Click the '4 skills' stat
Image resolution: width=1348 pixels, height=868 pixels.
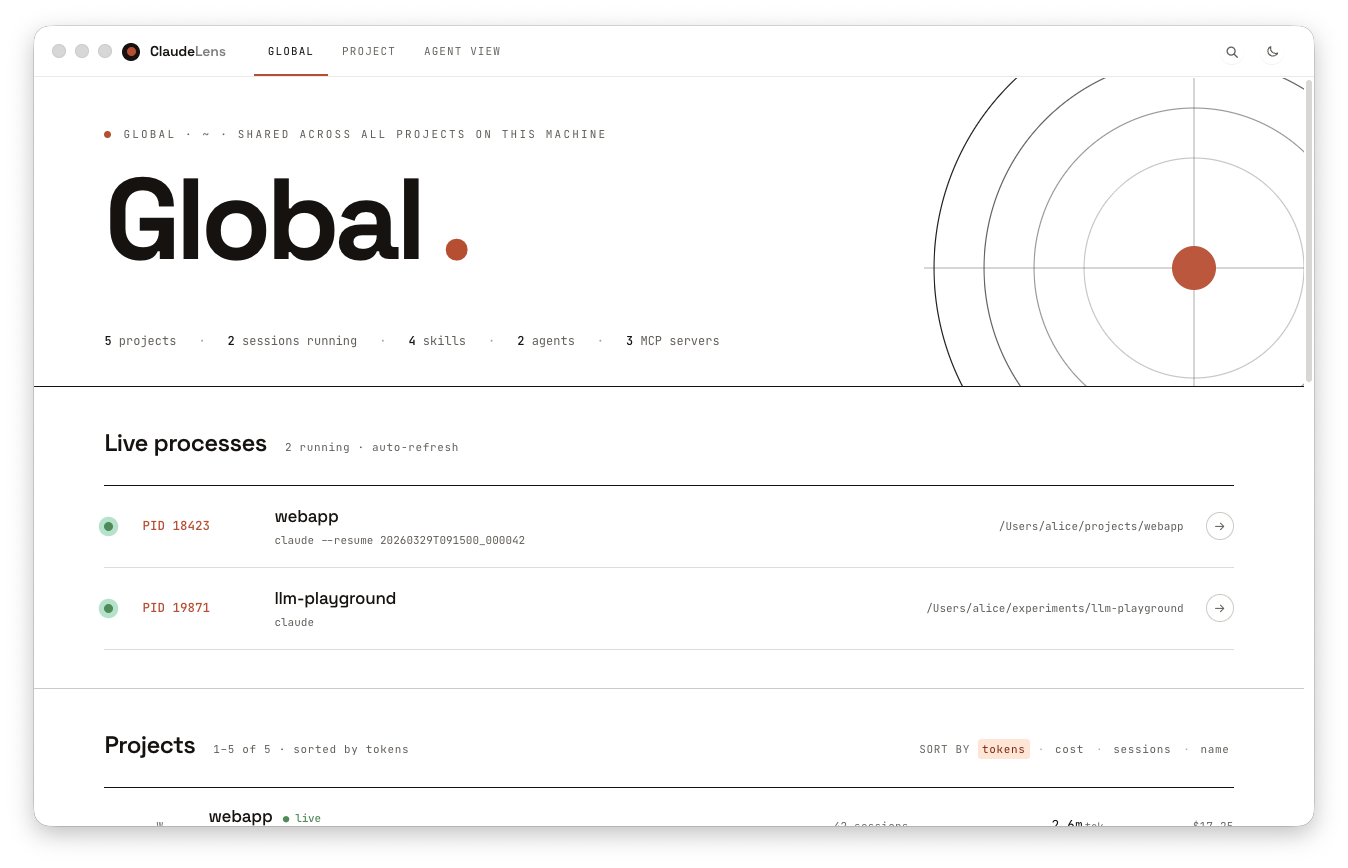pyautogui.click(x=437, y=341)
